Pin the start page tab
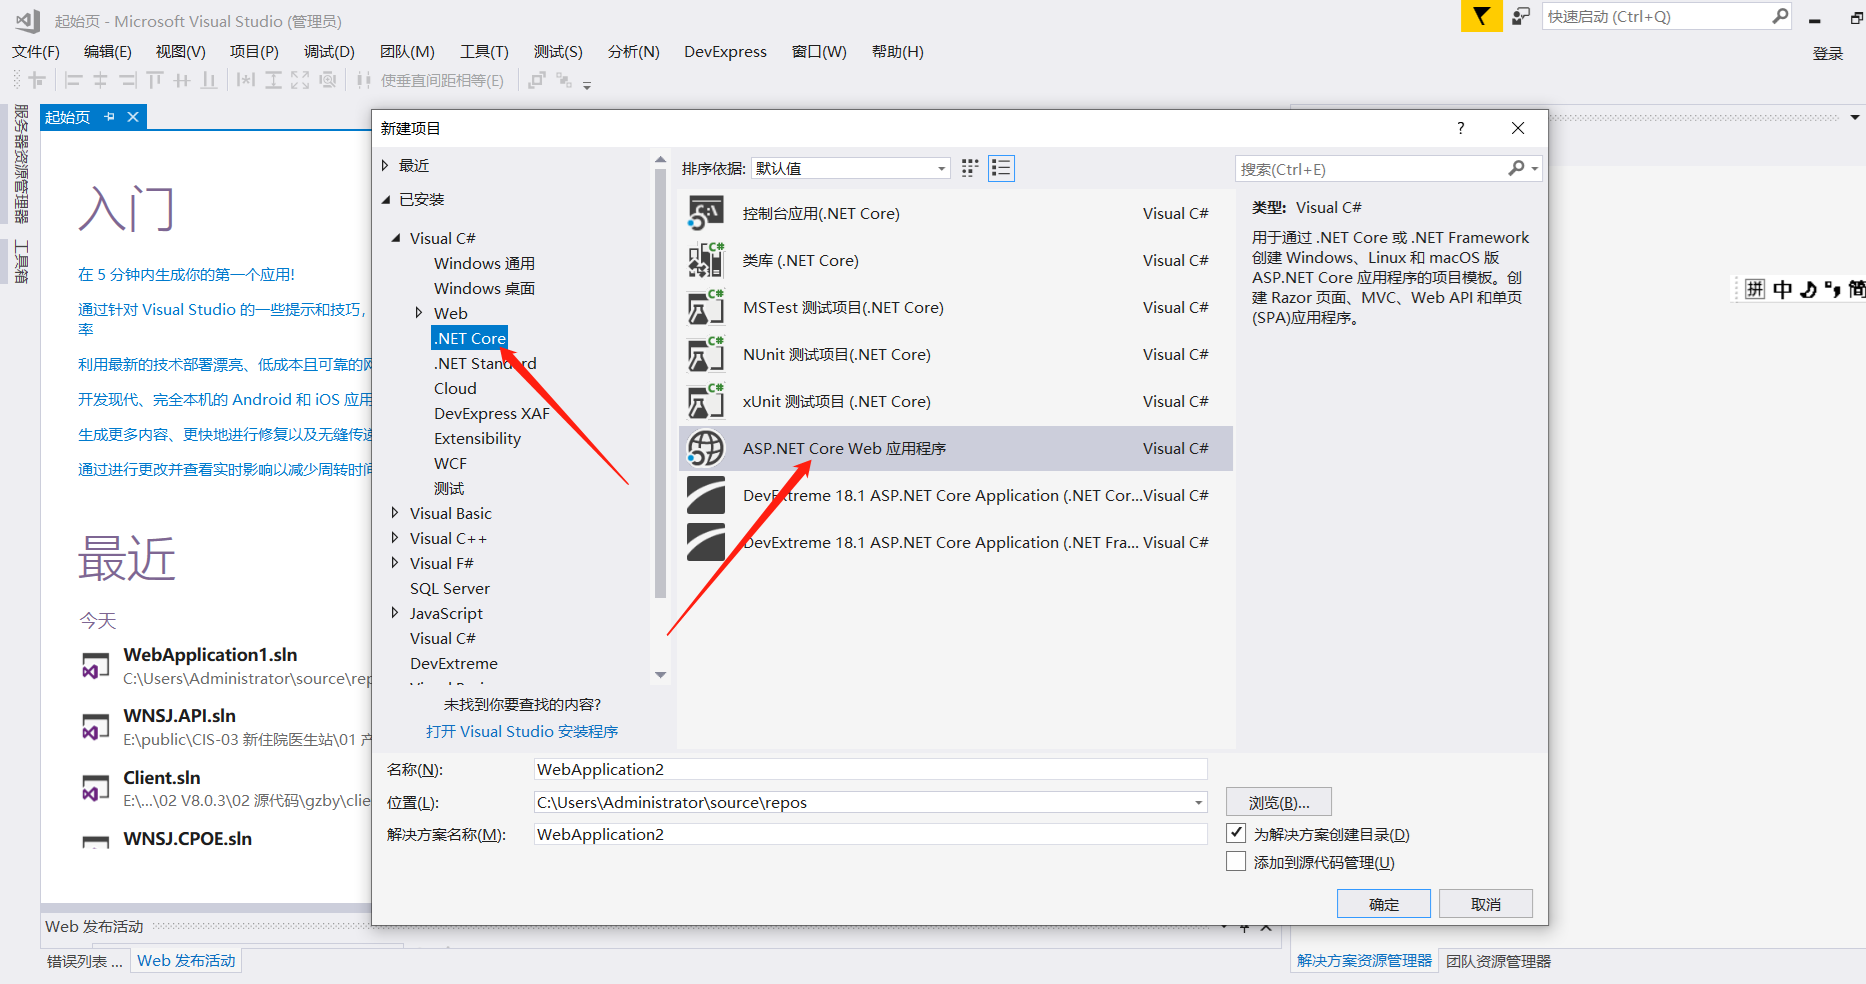 109,117
